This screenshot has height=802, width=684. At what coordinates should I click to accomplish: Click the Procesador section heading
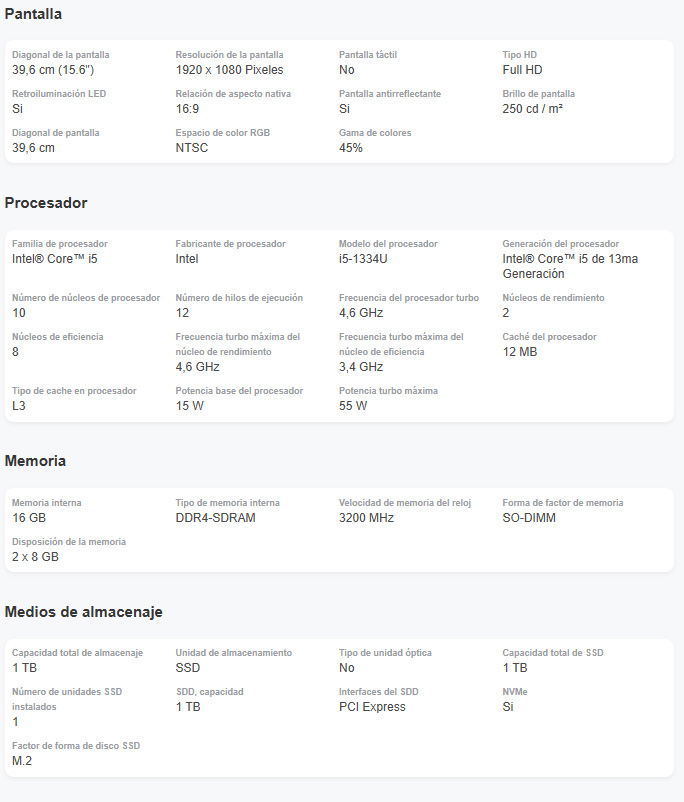pos(46,203)
